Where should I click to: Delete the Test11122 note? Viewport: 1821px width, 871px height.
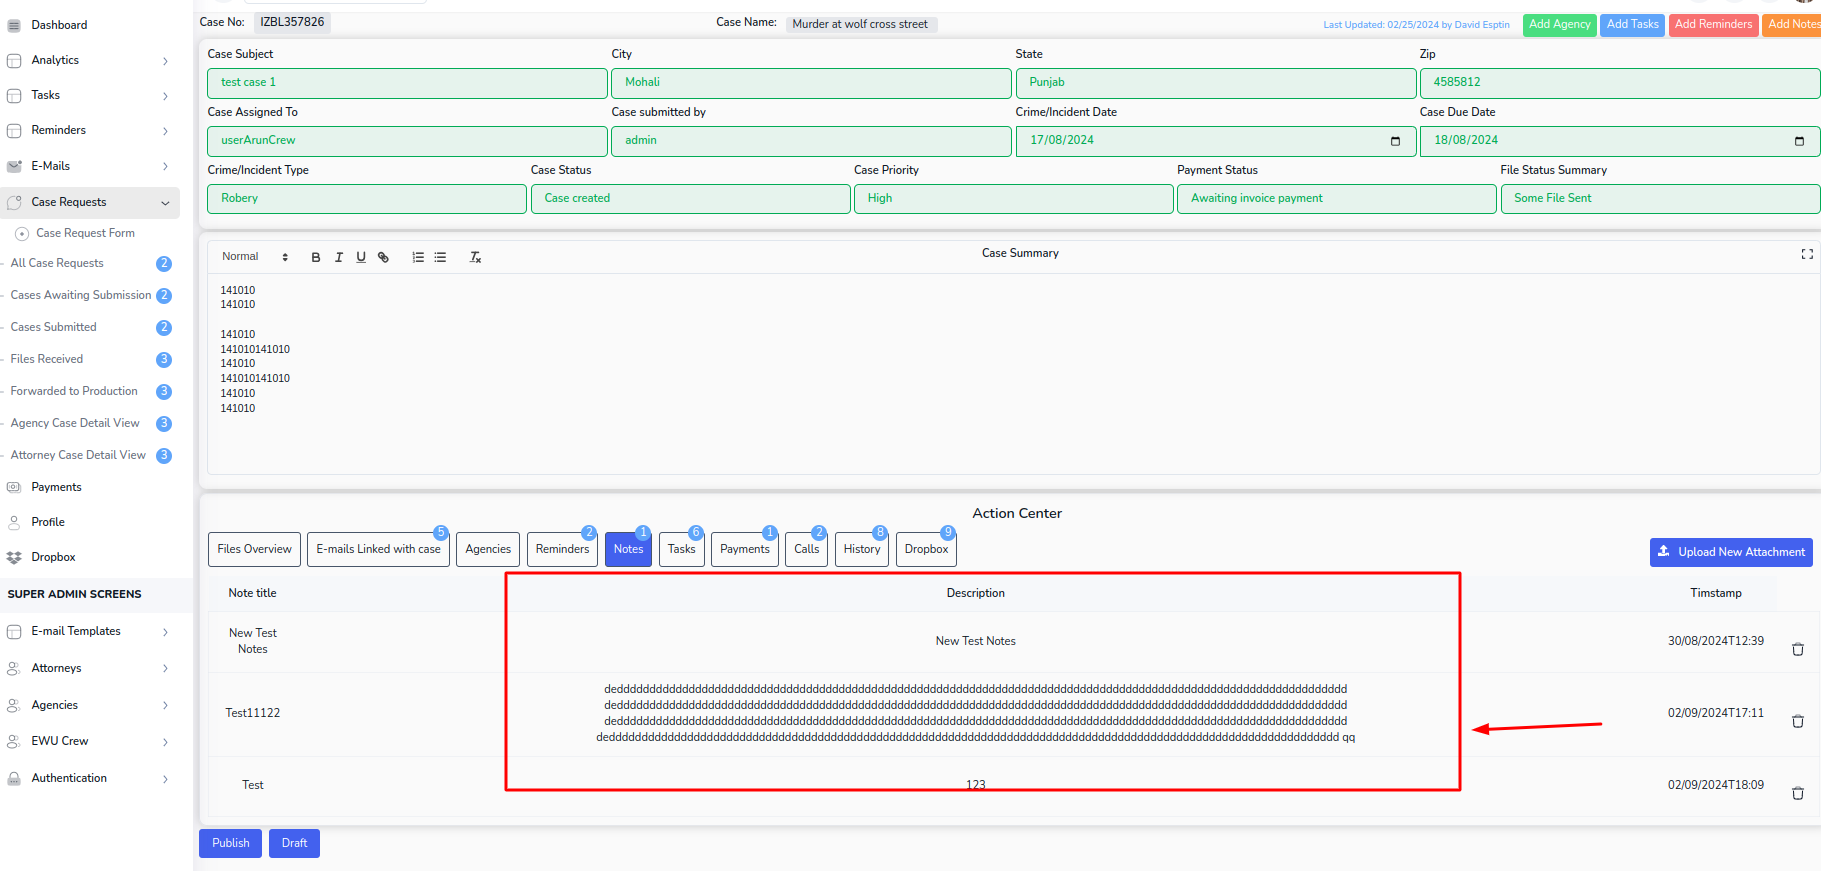click(x=1797, y=721)
